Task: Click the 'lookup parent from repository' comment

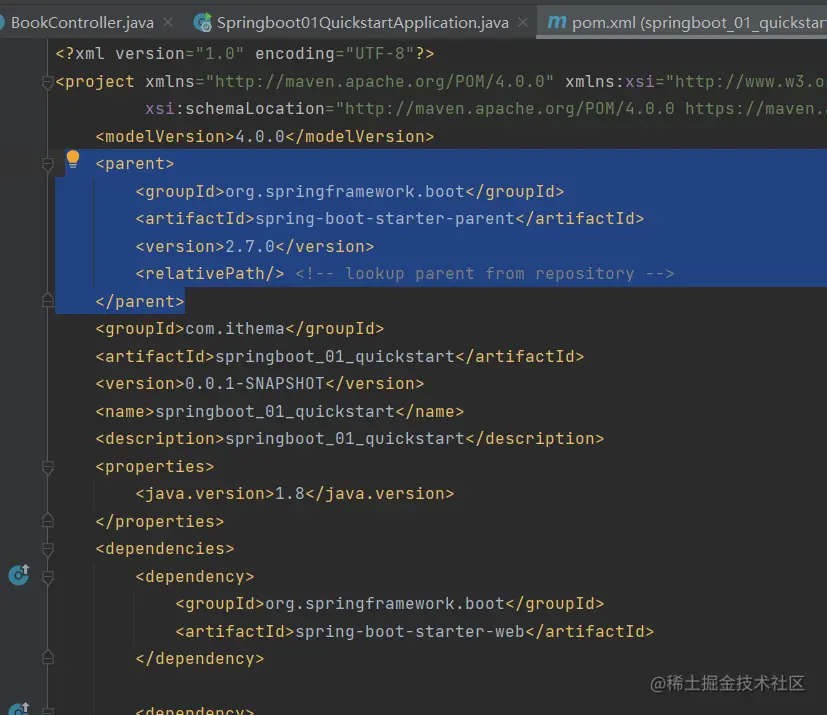Action: [485, 274]
